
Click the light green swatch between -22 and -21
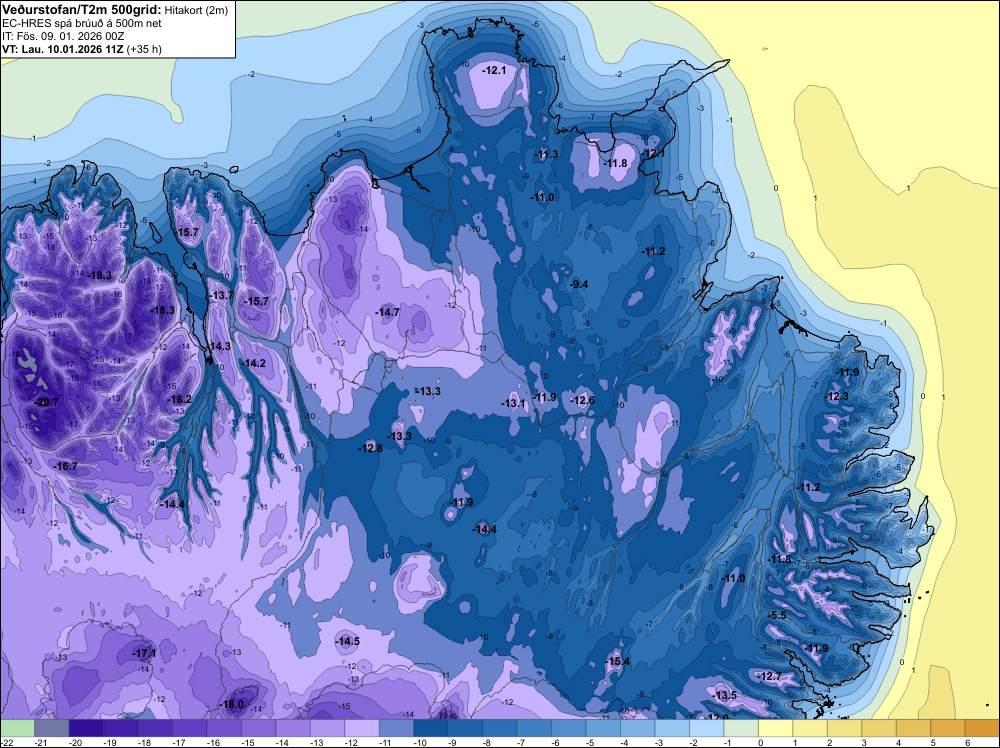click(19, 728)
